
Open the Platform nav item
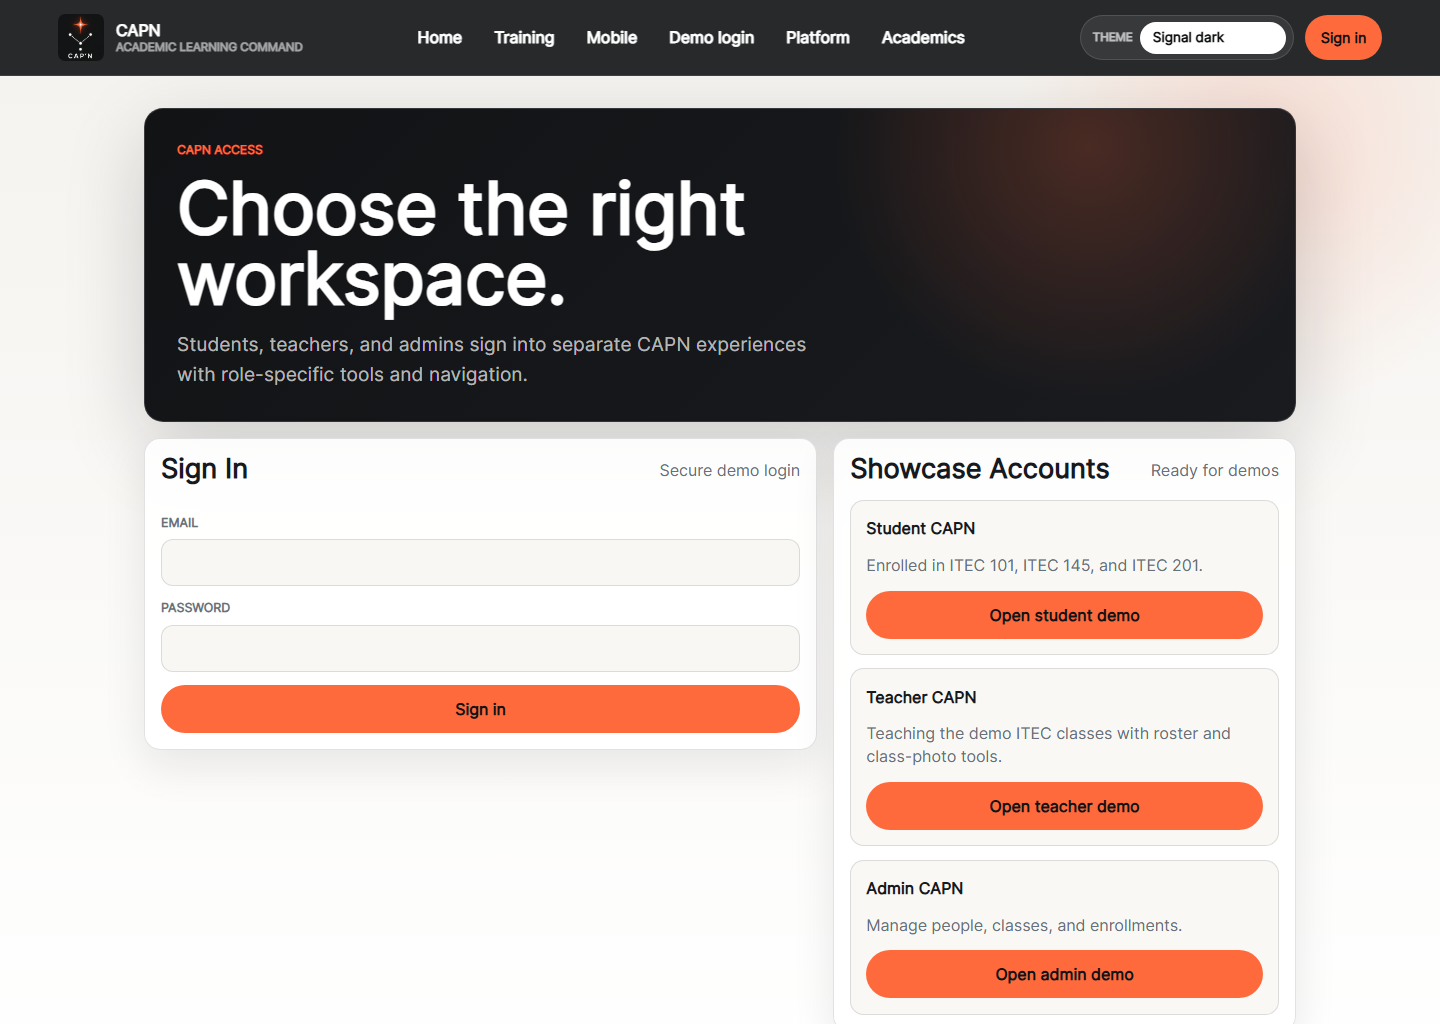[817, 38]
